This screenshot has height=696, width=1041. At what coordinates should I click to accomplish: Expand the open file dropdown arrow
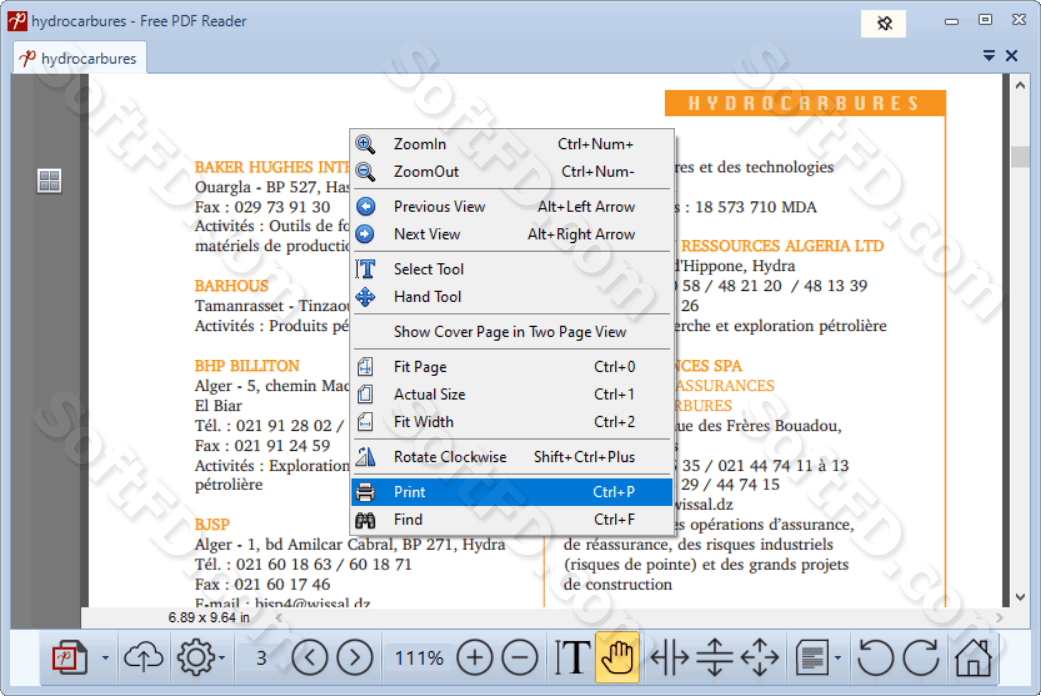pyautogui.click(x=106, y=658)
